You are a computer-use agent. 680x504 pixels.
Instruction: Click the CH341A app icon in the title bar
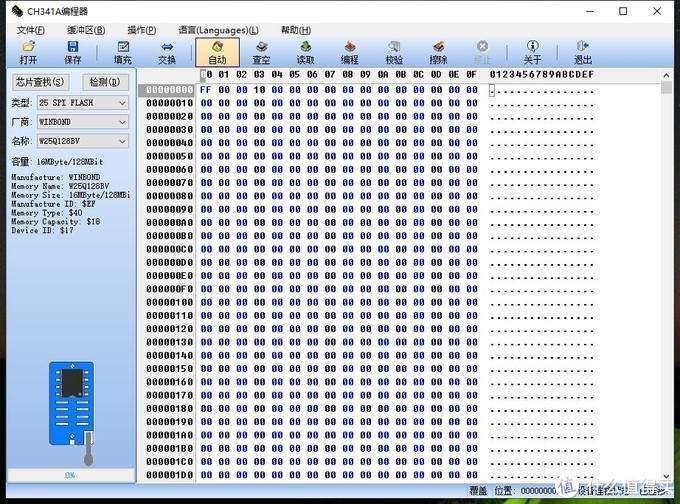[17, 11]
